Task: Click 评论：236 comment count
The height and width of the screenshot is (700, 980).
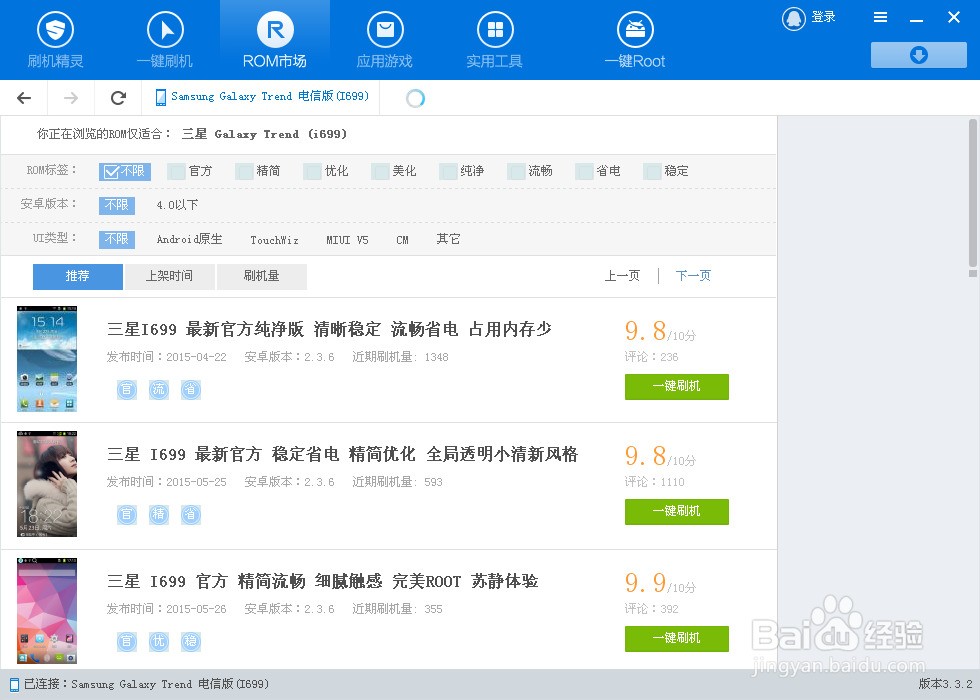Action: pyautogui.click(x=651, y=357)
